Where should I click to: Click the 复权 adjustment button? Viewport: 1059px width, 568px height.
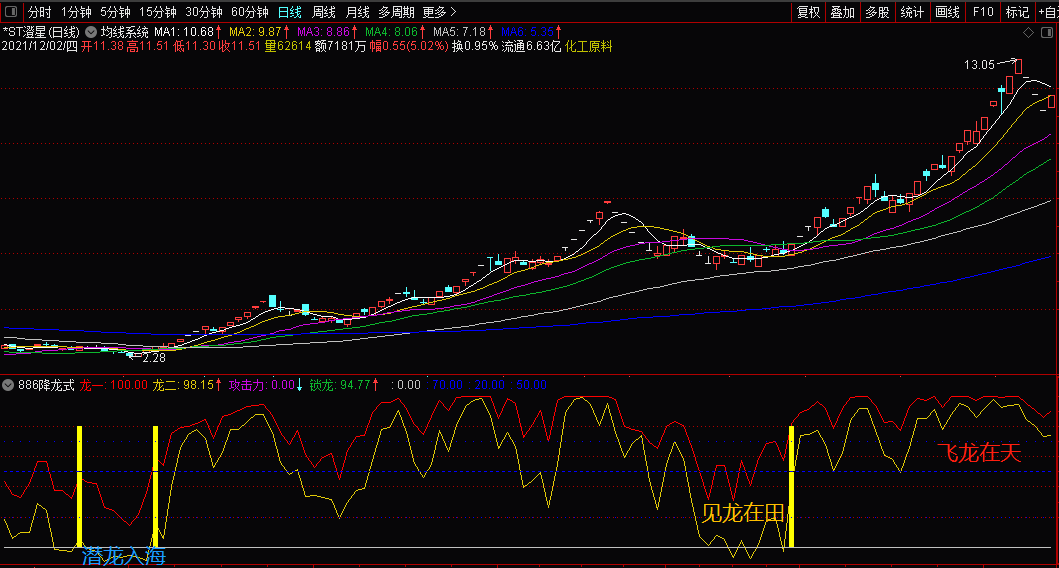(x=808, y=12)
